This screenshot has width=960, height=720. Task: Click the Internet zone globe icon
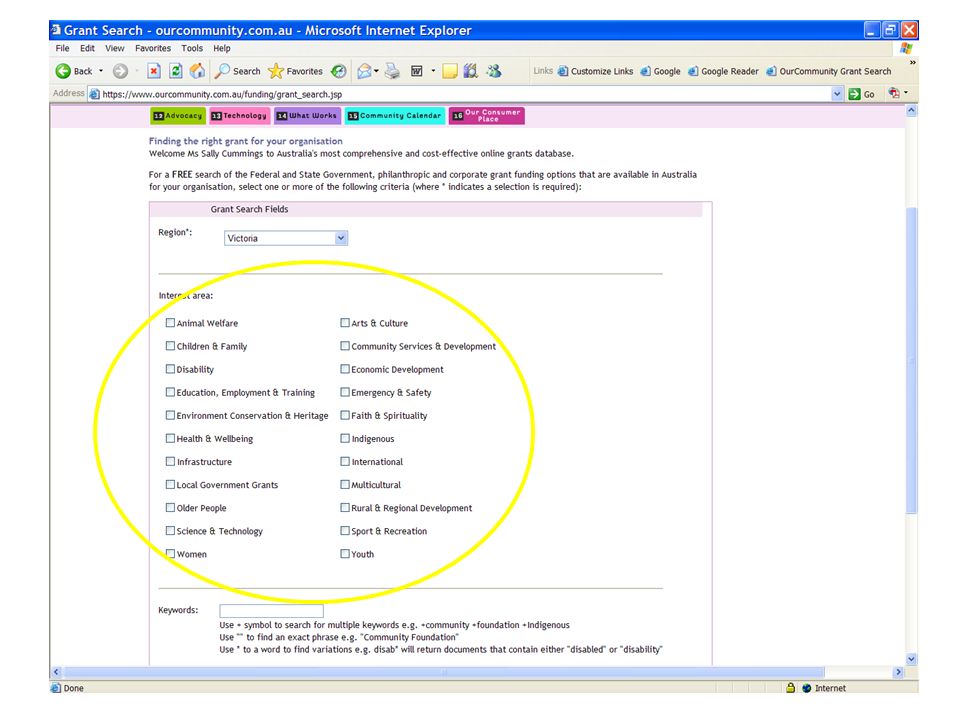pyautogui.click(x=806, y=688)
